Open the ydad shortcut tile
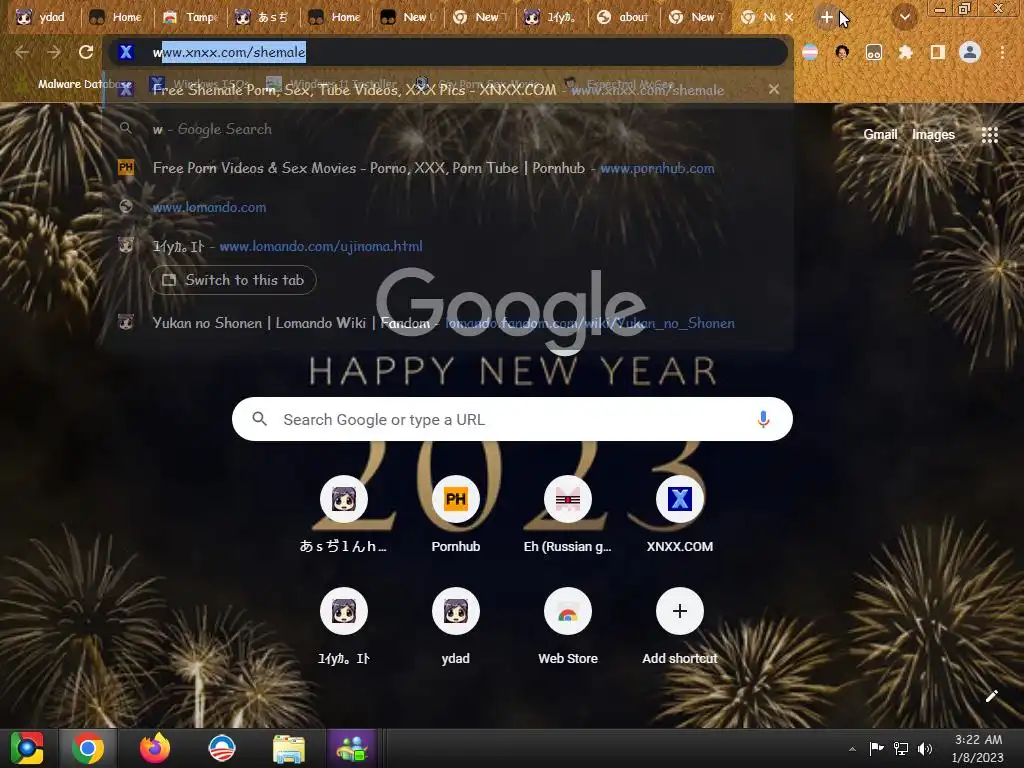Viewport: 1024px width, 768px height. [x=455, y=627]
